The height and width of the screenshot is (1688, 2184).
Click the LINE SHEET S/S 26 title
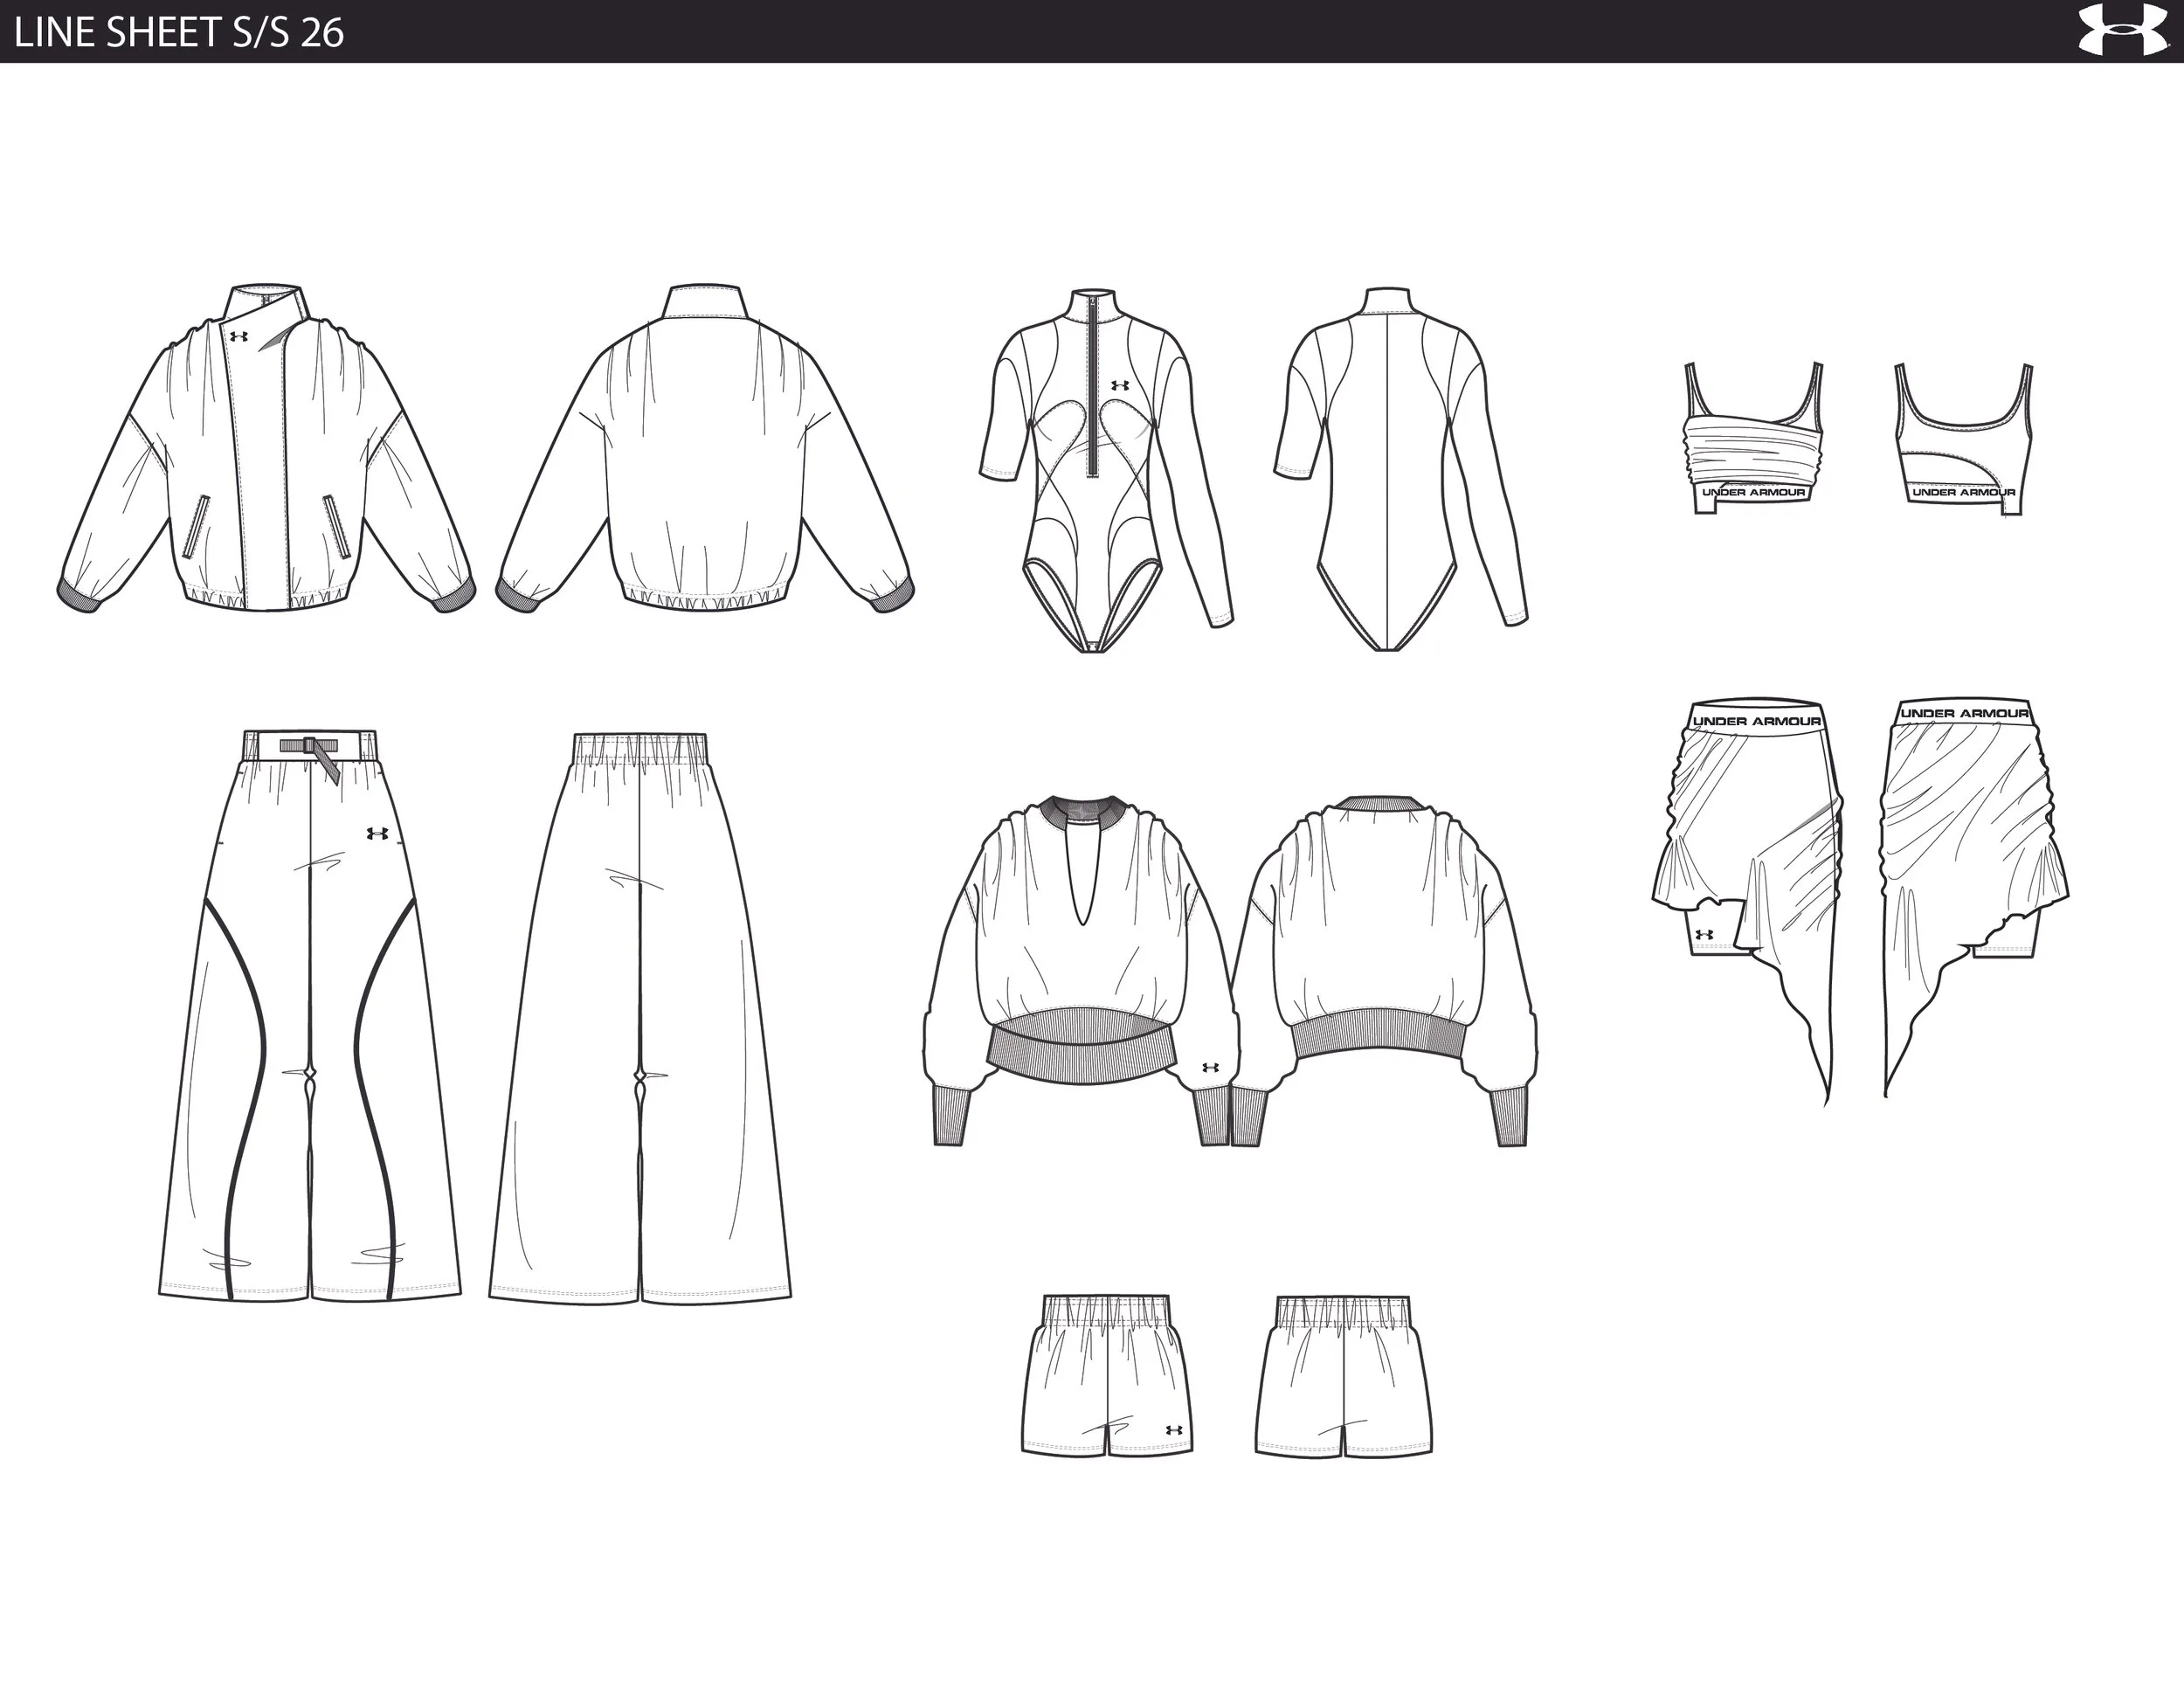[x=179, y=32]
